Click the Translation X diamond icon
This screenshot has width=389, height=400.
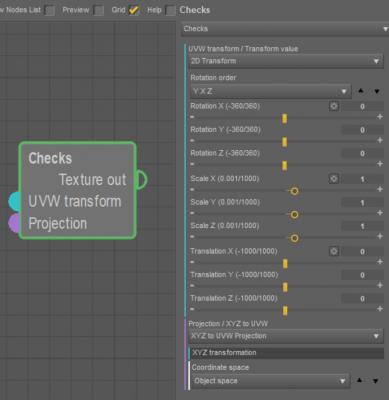pyautogui.click(x=334, y=251)
